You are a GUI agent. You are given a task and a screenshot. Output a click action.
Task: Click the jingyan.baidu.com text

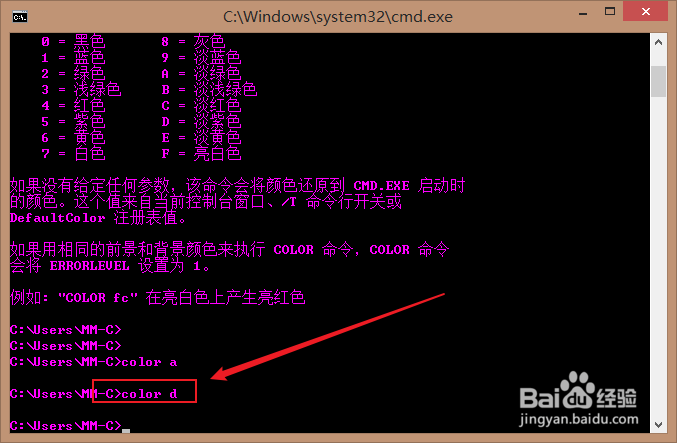pyautogui.click(x=579, y=419)
